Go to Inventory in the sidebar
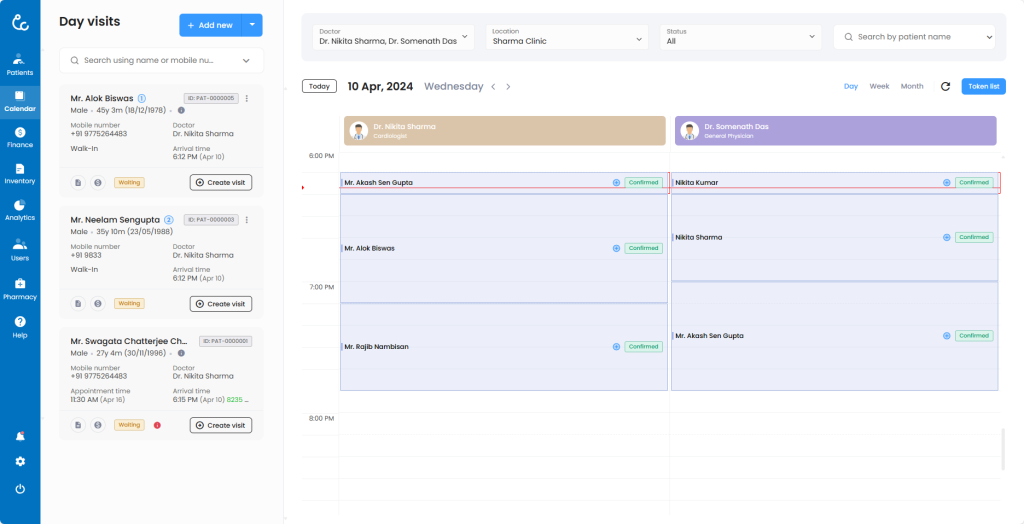 [x=20, y=173]
